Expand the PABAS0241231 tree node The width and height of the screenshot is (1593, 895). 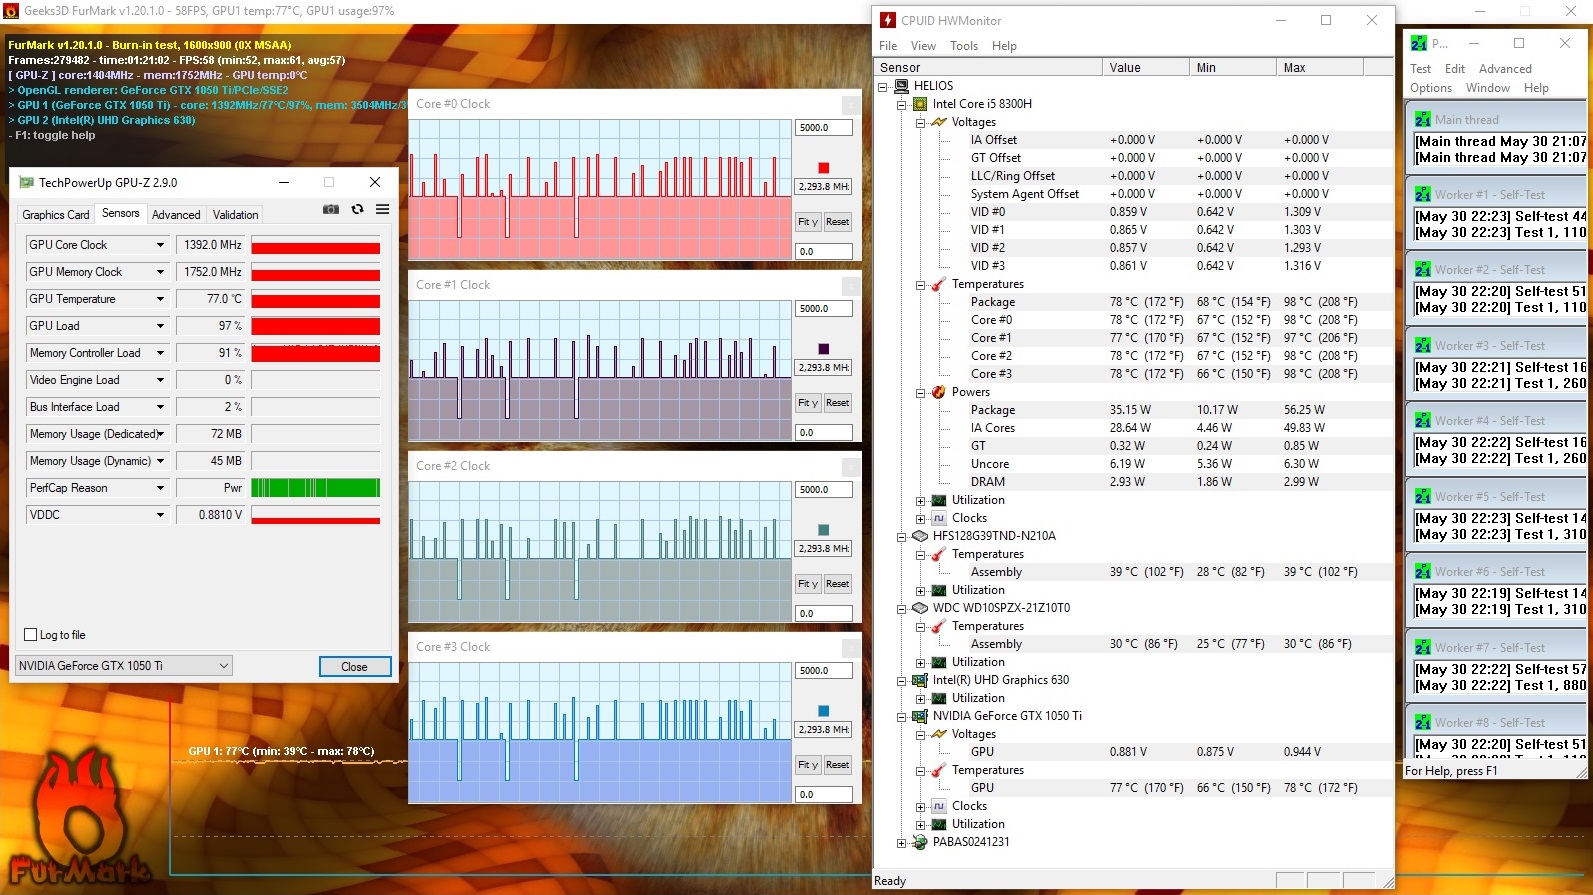(902, 842)
